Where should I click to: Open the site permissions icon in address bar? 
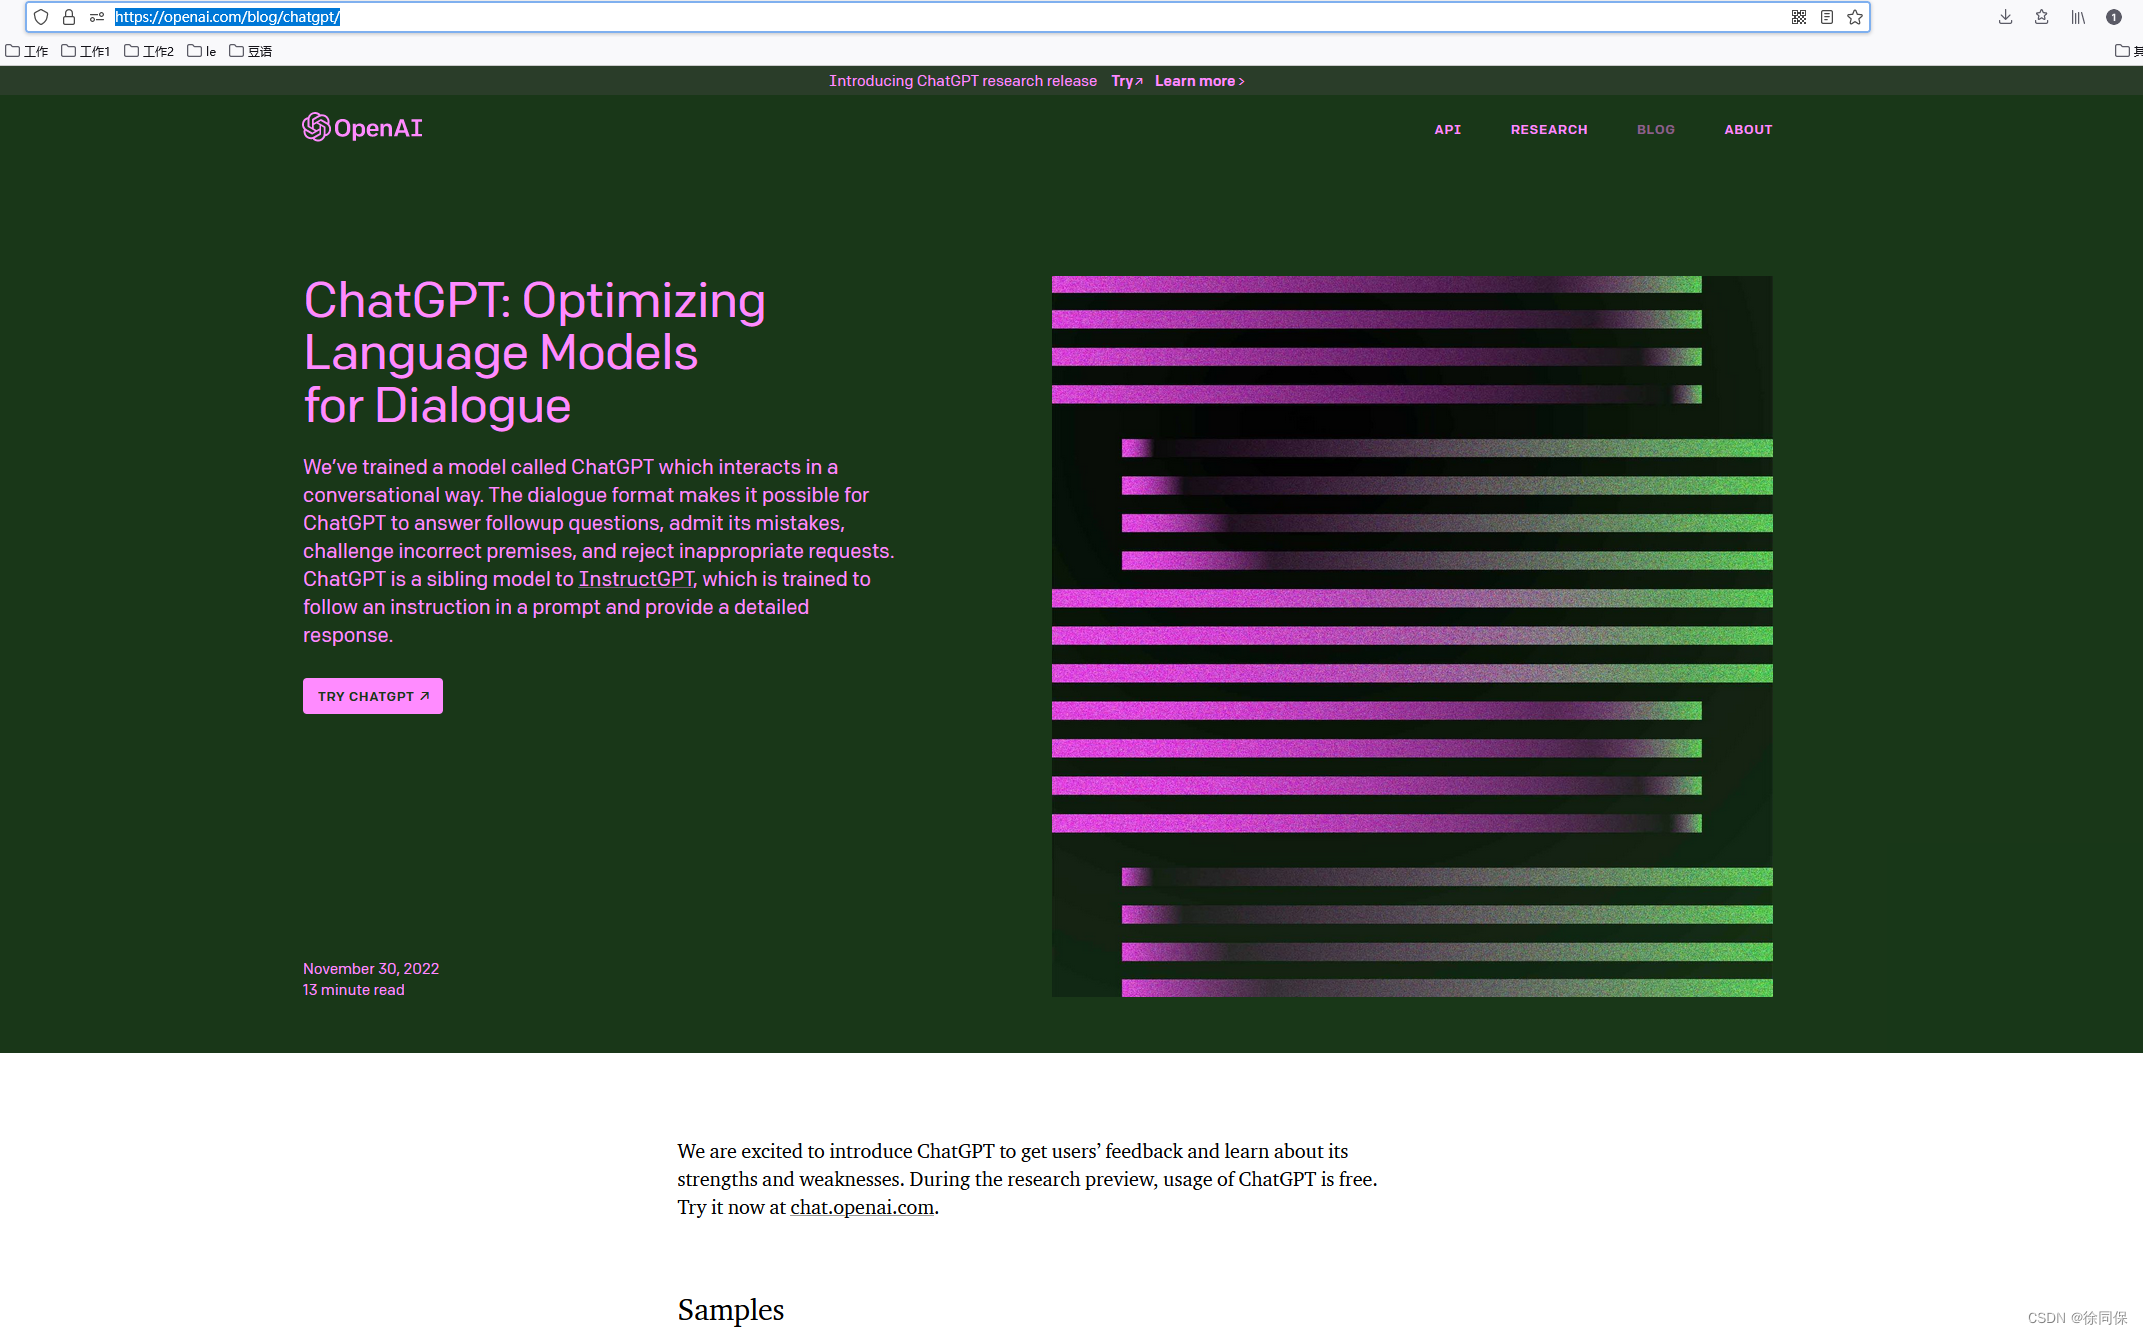[97, 17]
